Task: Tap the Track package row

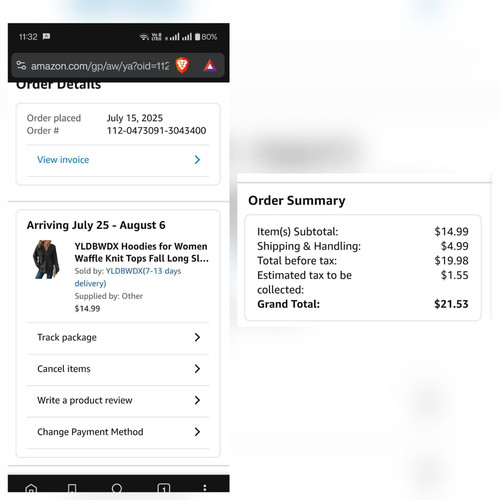Action: tap(118, 337)
